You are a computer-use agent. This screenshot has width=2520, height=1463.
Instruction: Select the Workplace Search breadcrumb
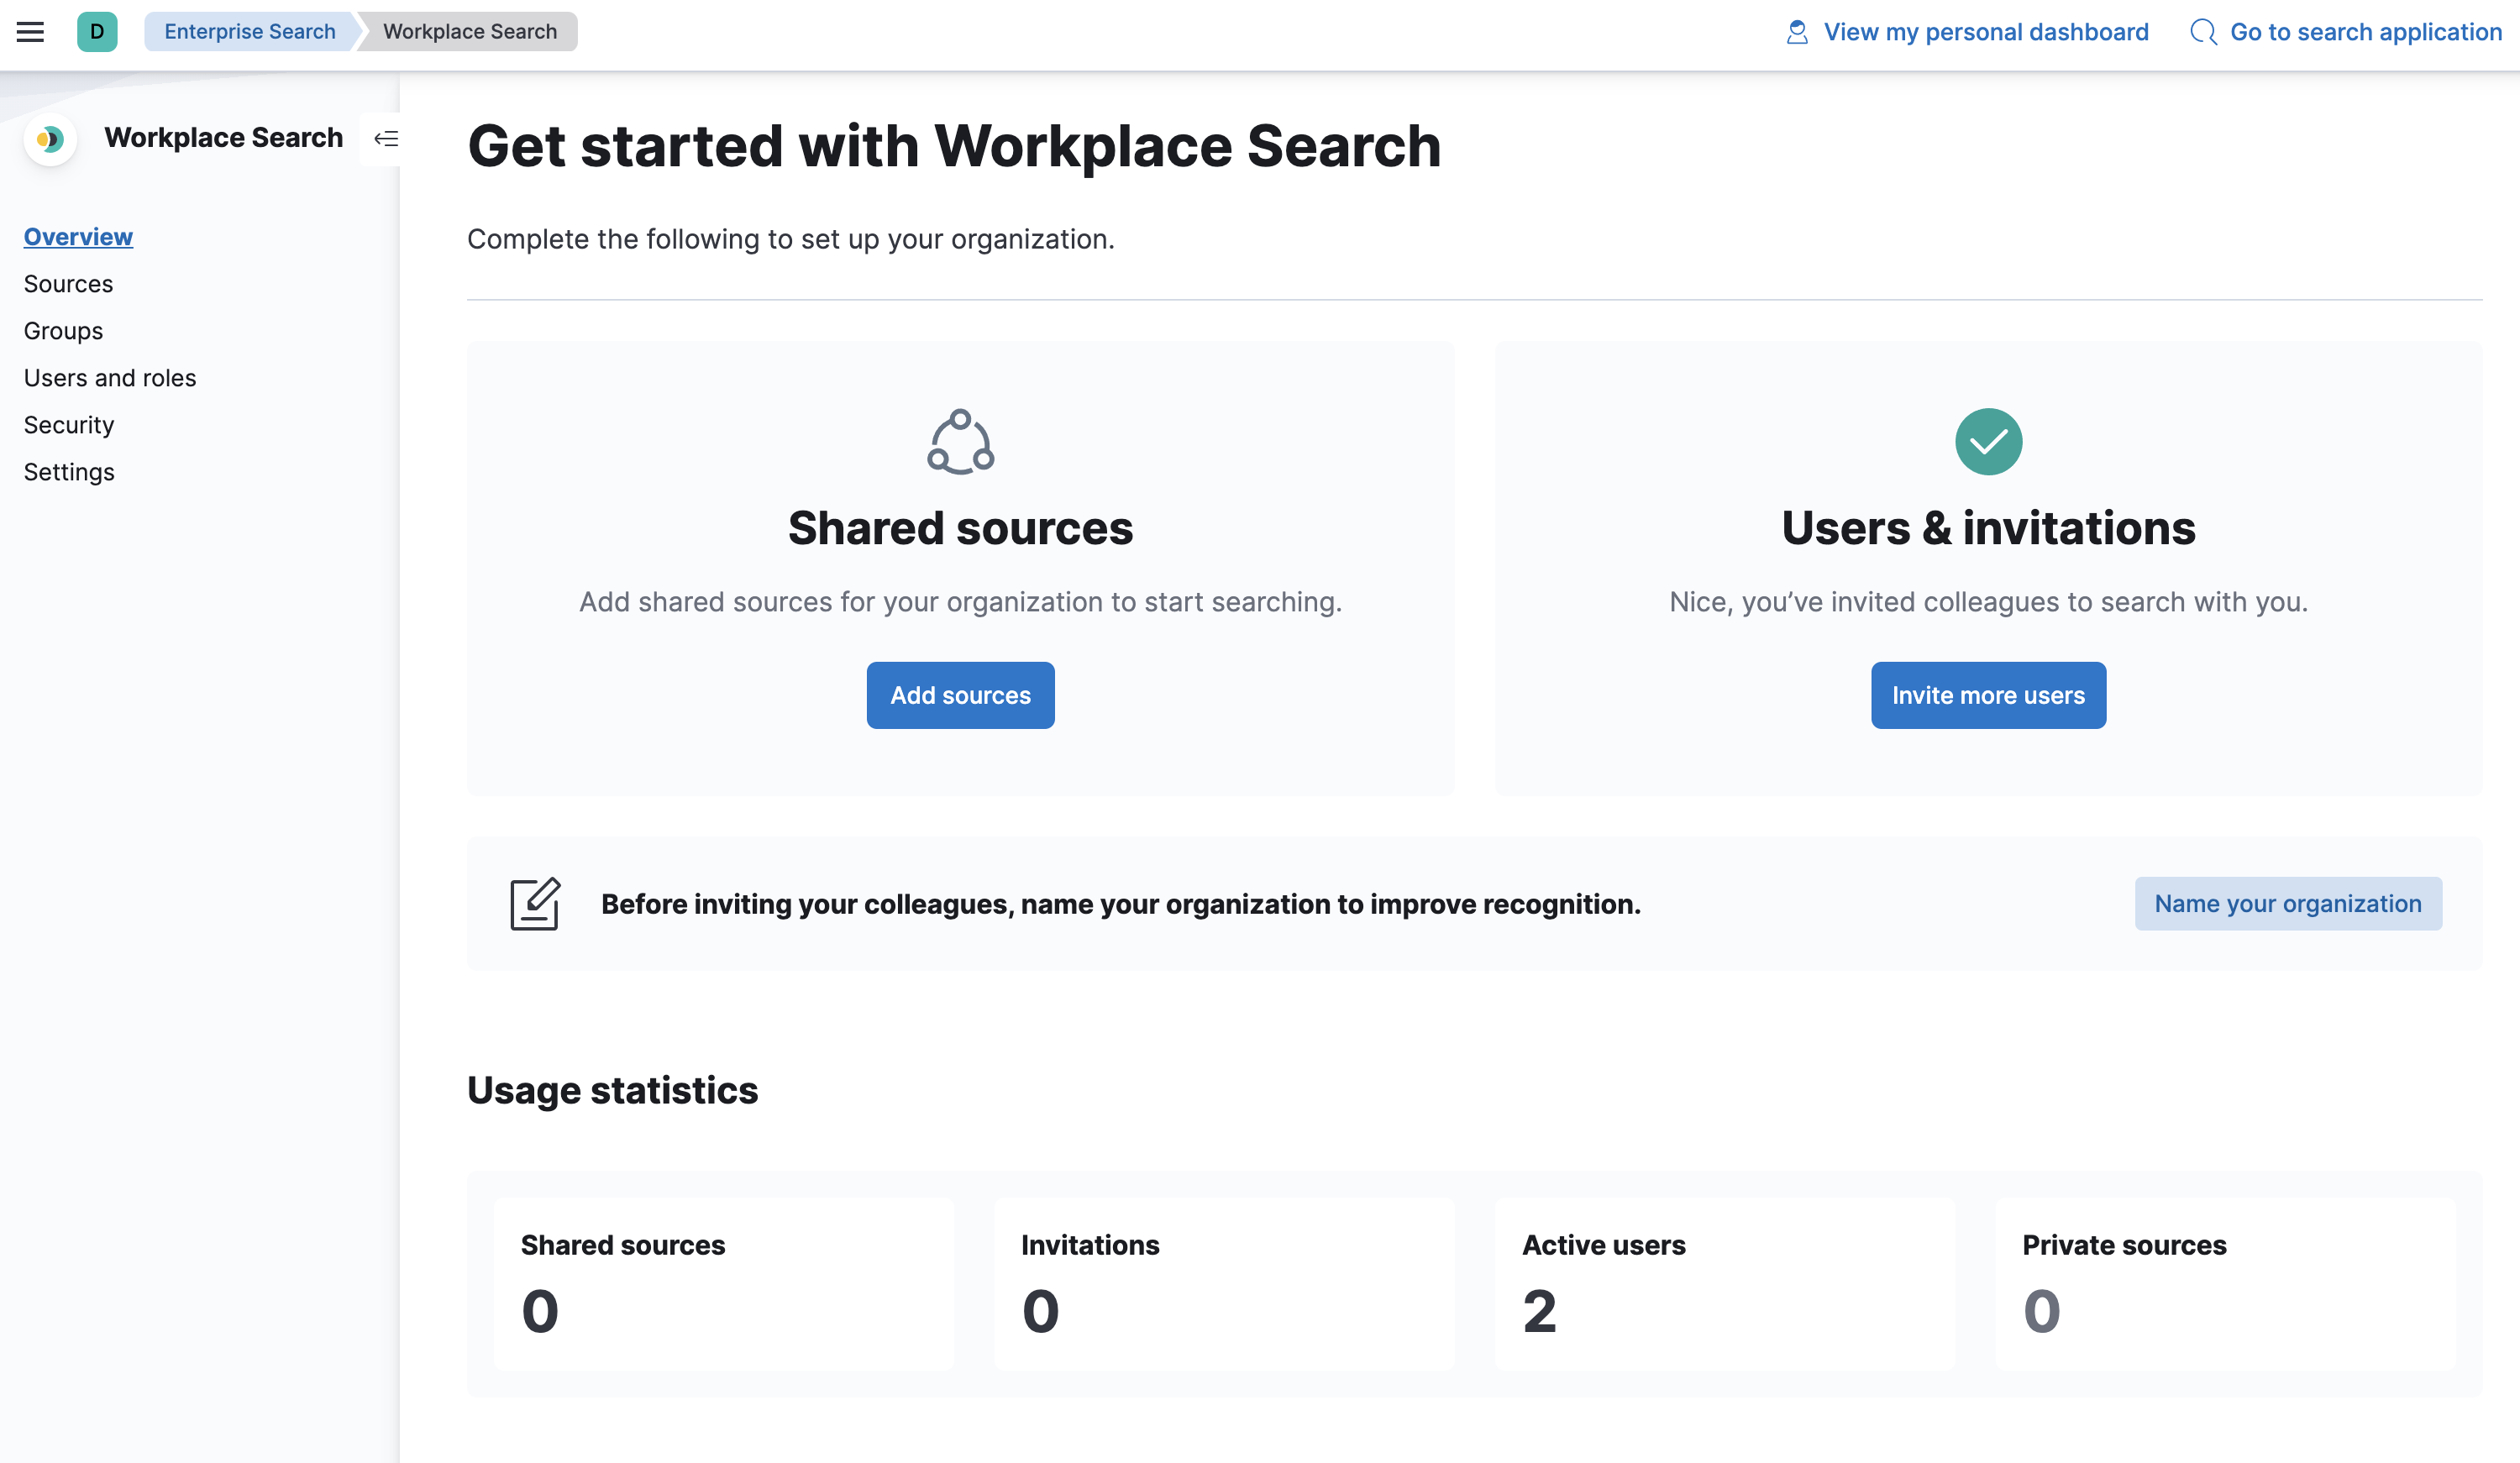(x=469, y=32)
